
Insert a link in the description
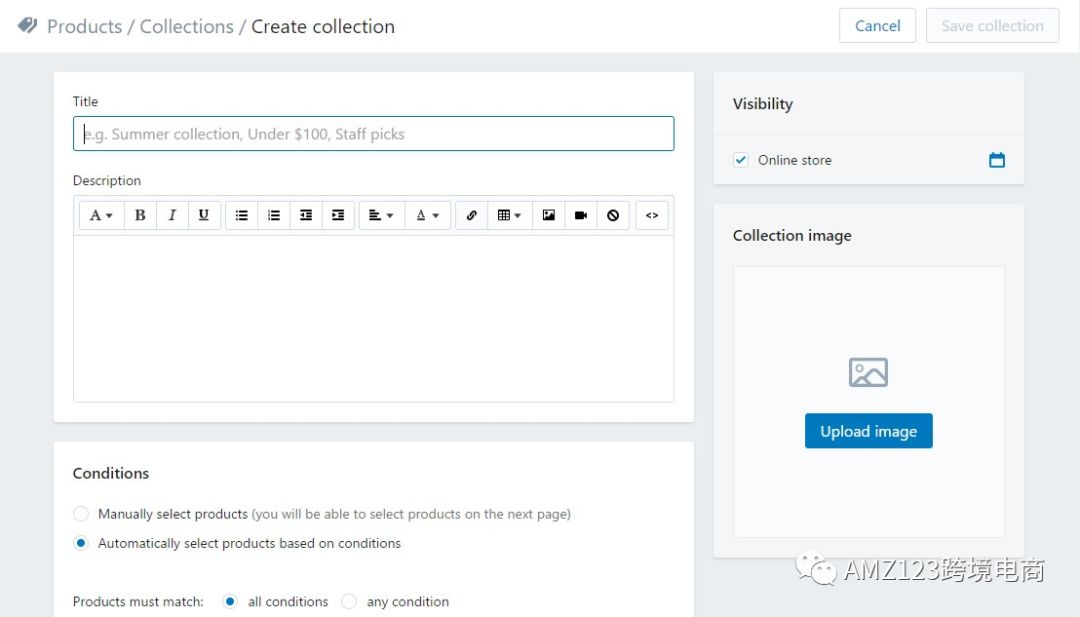(x=472, y=216)
